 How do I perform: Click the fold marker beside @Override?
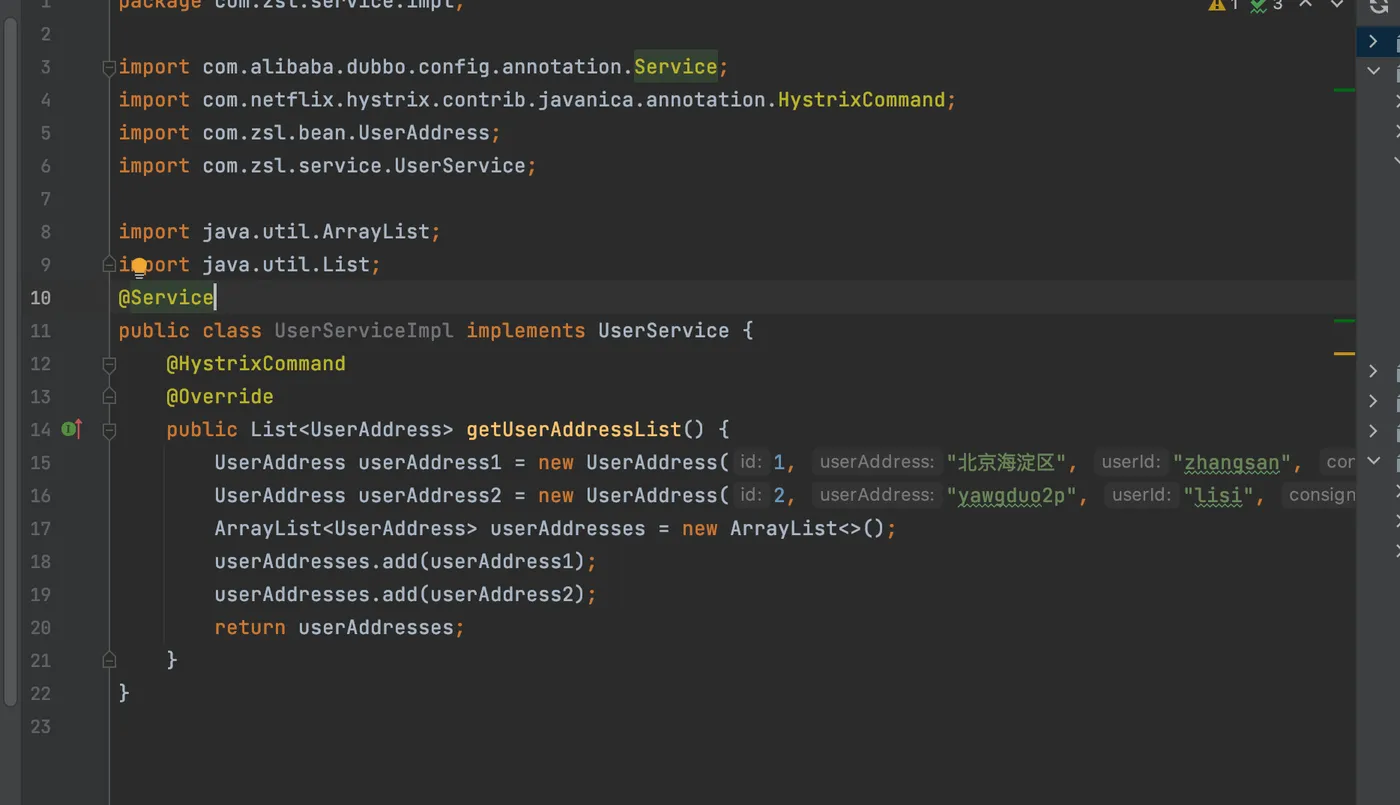[109, 397]
